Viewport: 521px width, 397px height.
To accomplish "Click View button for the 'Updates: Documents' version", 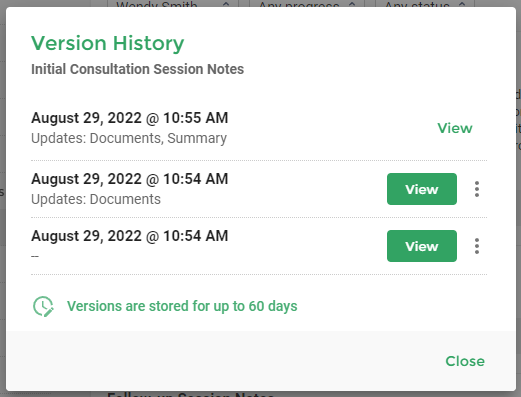I will (x=422, y=189).
